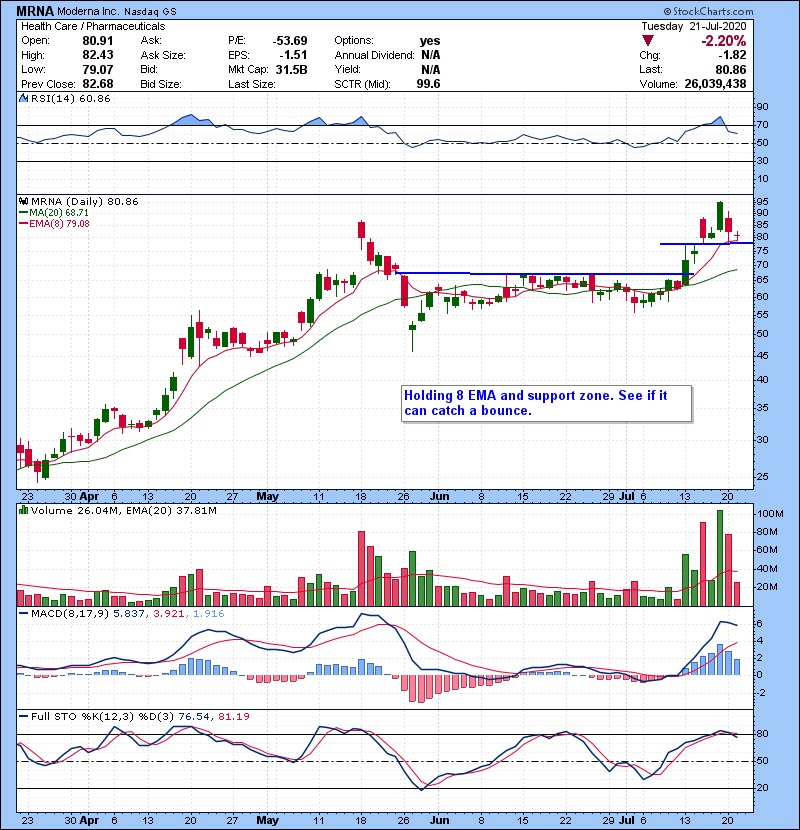
Task: Click the long blue resistance line near 67
Action: (544, 274)
